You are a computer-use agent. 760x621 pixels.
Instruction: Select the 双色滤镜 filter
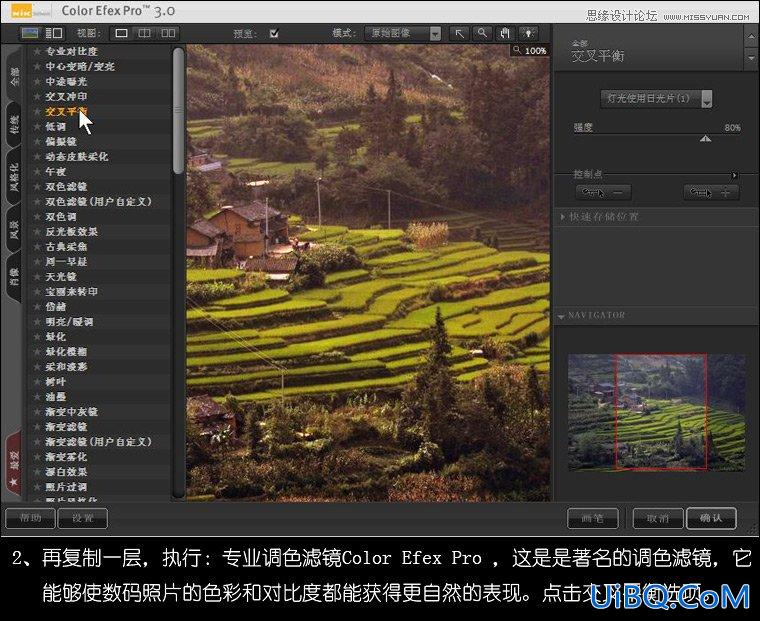pyautogui.click(x=66, y=187)
